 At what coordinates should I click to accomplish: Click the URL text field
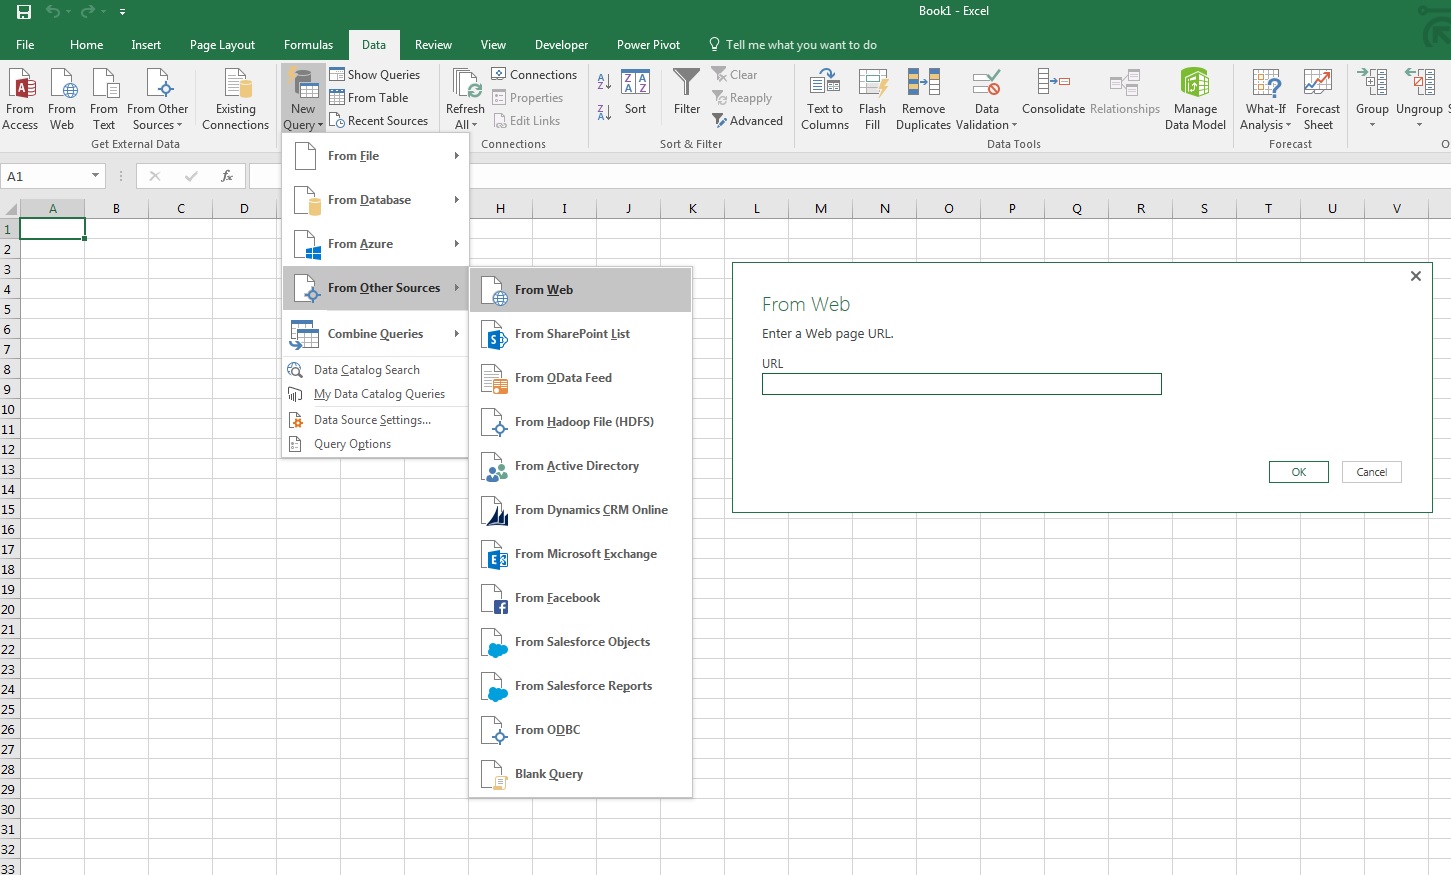click(x=961, y=384)
